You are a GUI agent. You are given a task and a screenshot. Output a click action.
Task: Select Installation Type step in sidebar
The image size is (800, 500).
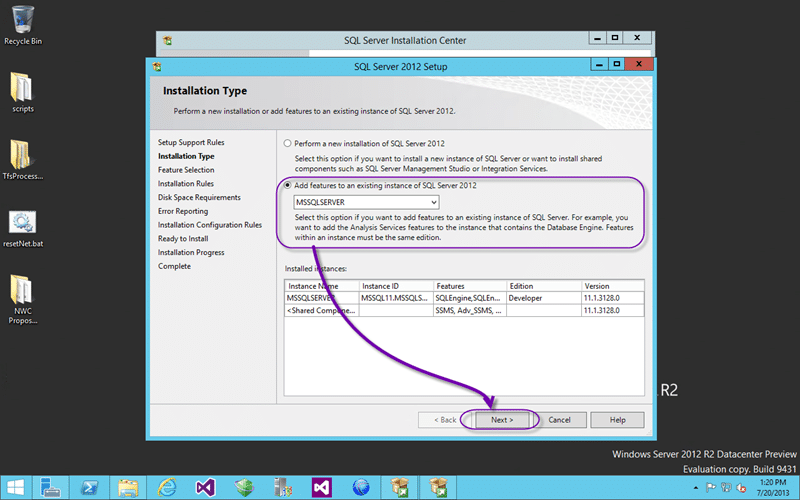point(186,156)
